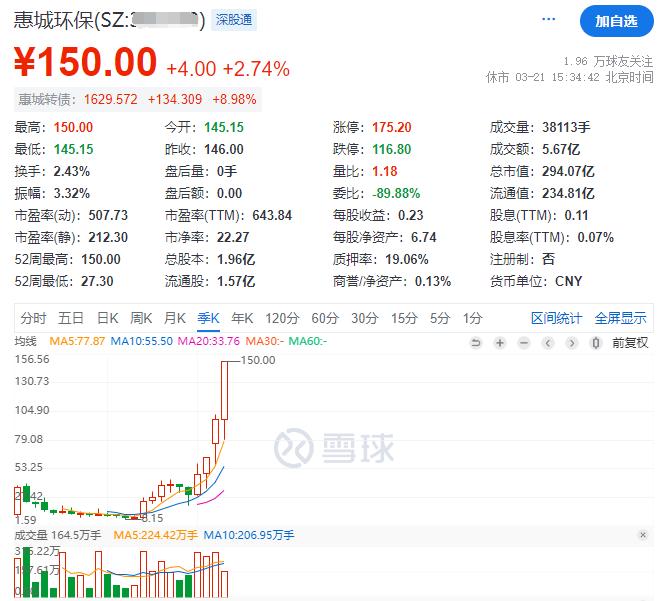This screenshot has height=601, width=661.
Task: Click the 总市值 294.07亿 value
Action: tap(568, 171)
